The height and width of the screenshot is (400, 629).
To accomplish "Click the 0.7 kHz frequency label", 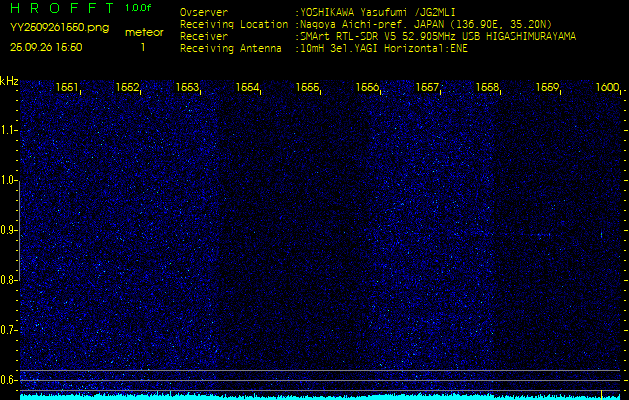I will (x=8, y=330).
